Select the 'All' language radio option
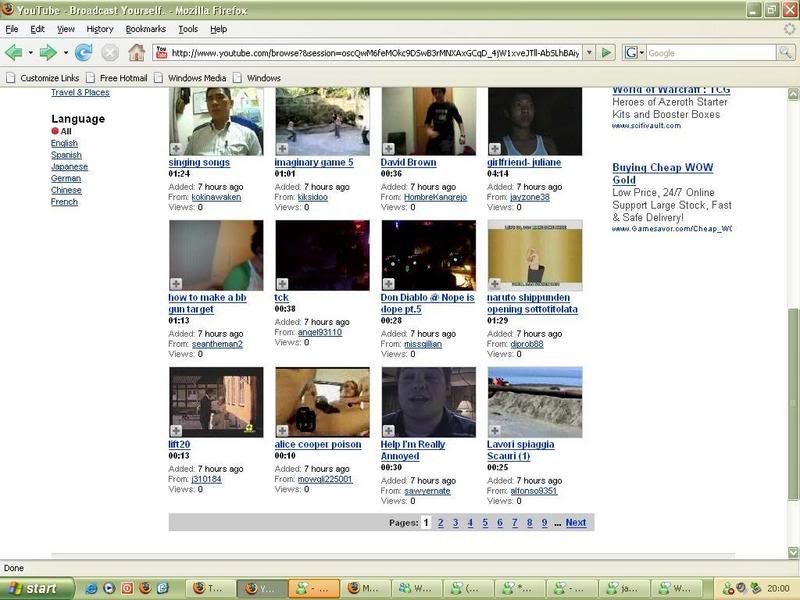This screenshot has height=600, width=800. point(55,131)
